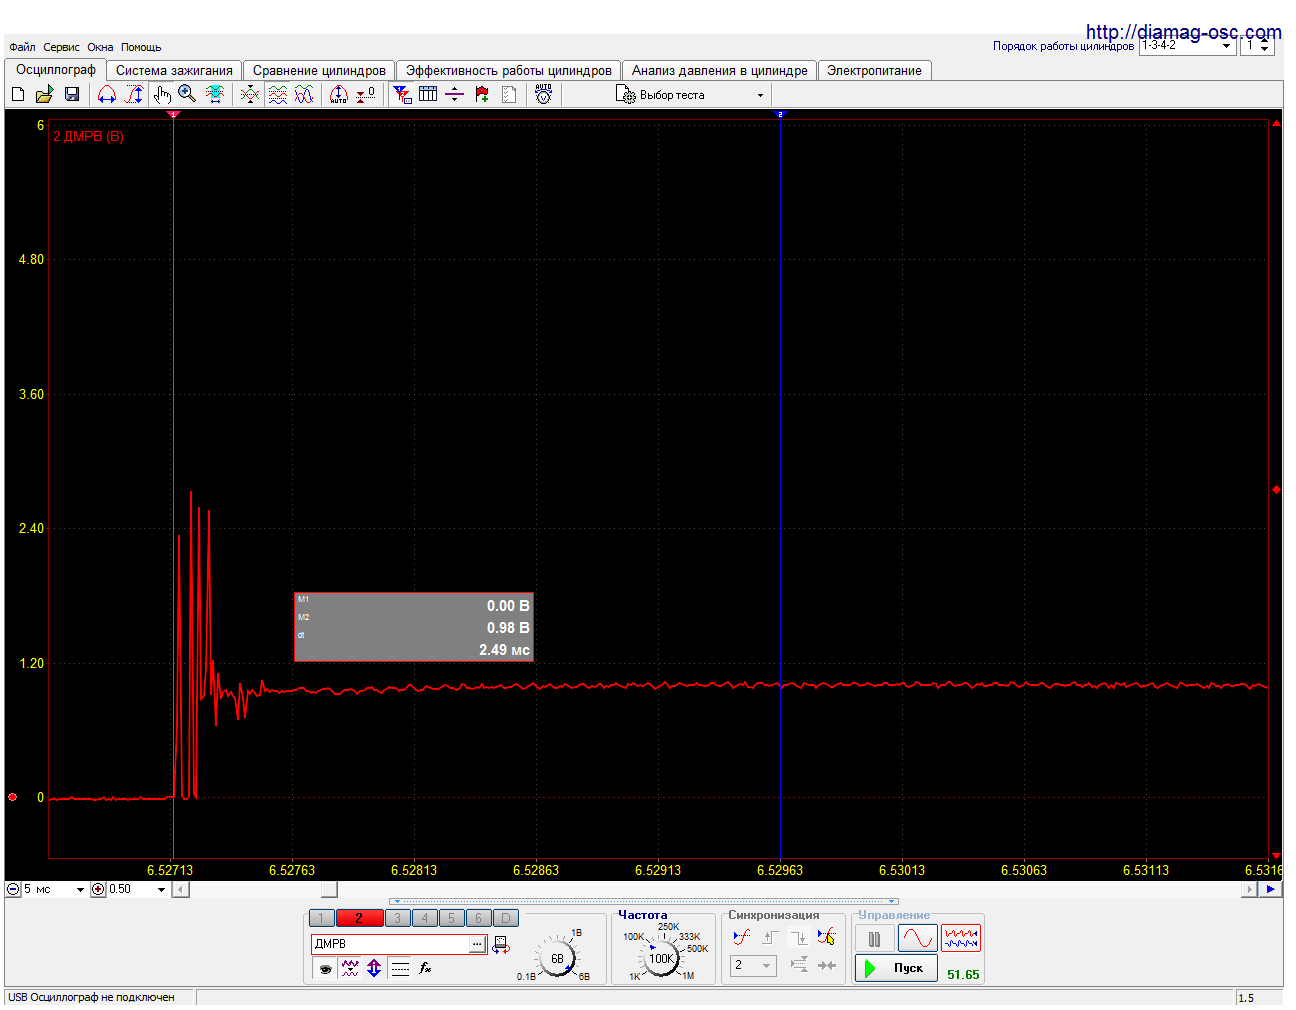Toggle the grid table toolbar icon

428,94
